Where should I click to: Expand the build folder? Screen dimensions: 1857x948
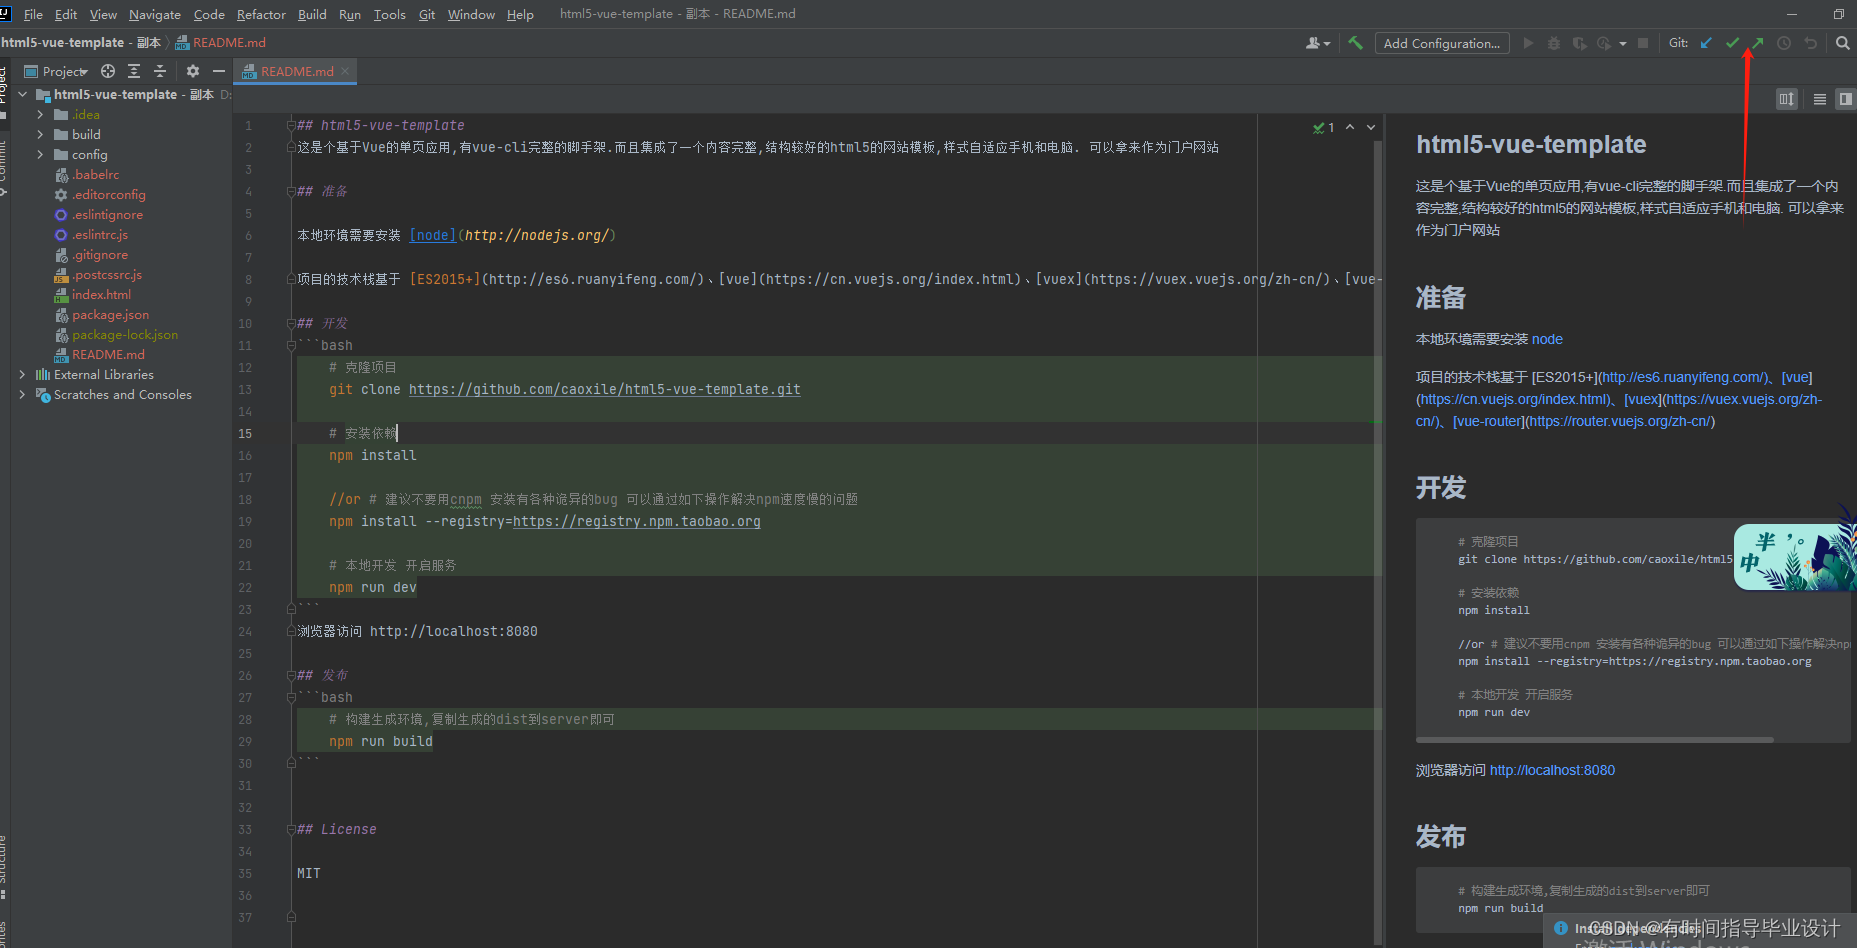[40, 134]
